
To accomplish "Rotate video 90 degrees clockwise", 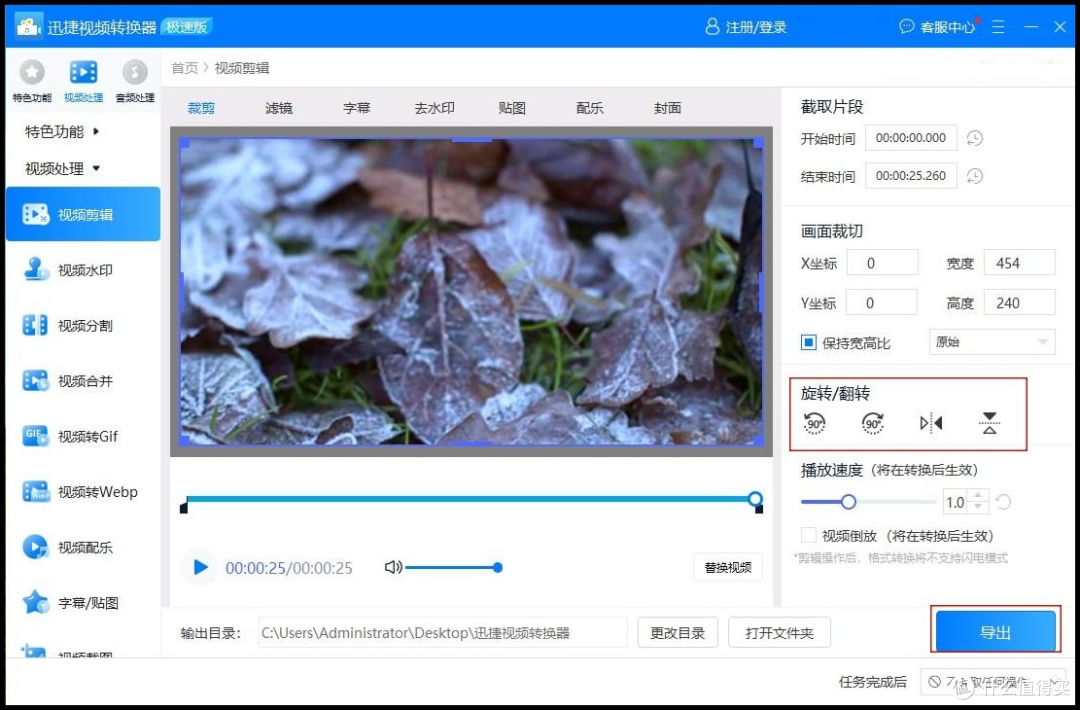I will tap(873, 423).
